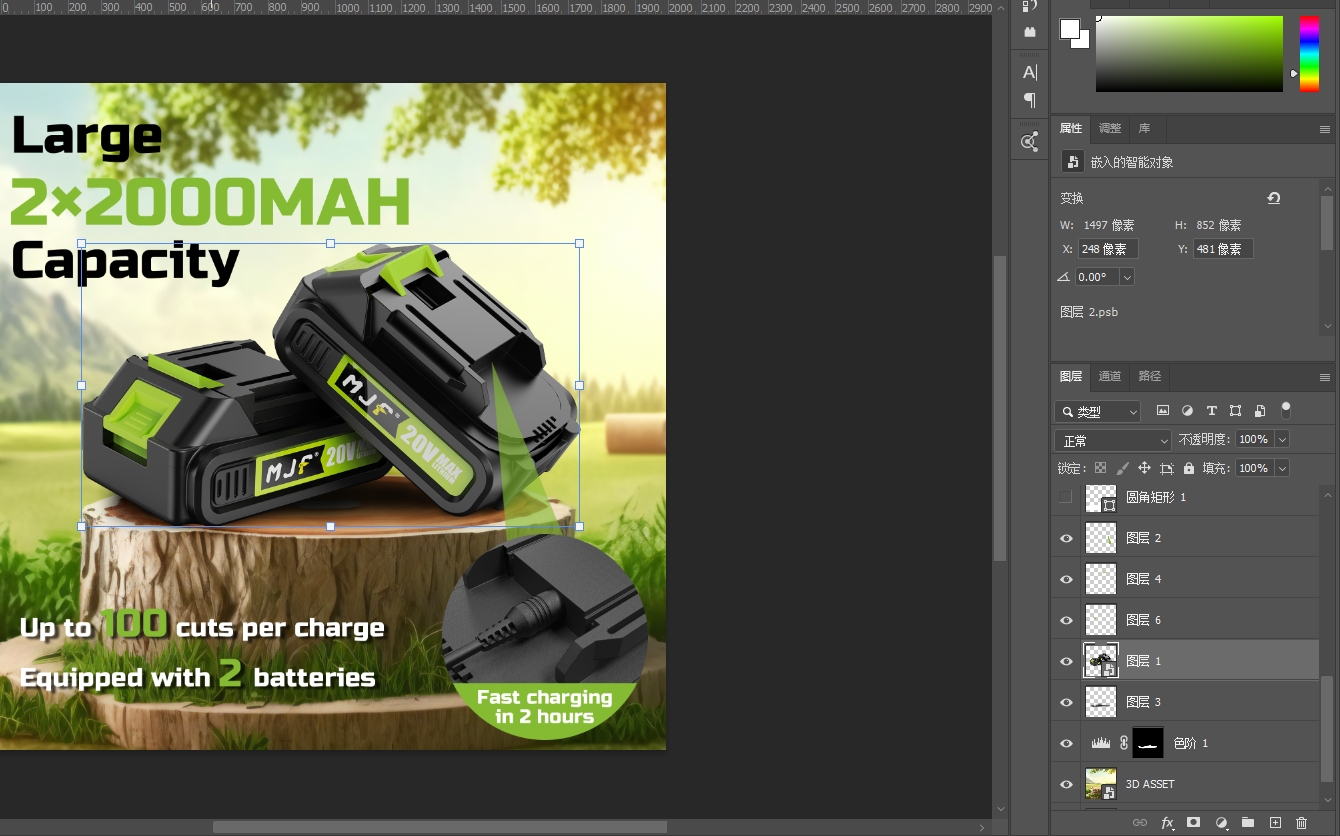Click the foreground color swatch
This screenshot has width=1340, height=836.
tap(1070, 28)
